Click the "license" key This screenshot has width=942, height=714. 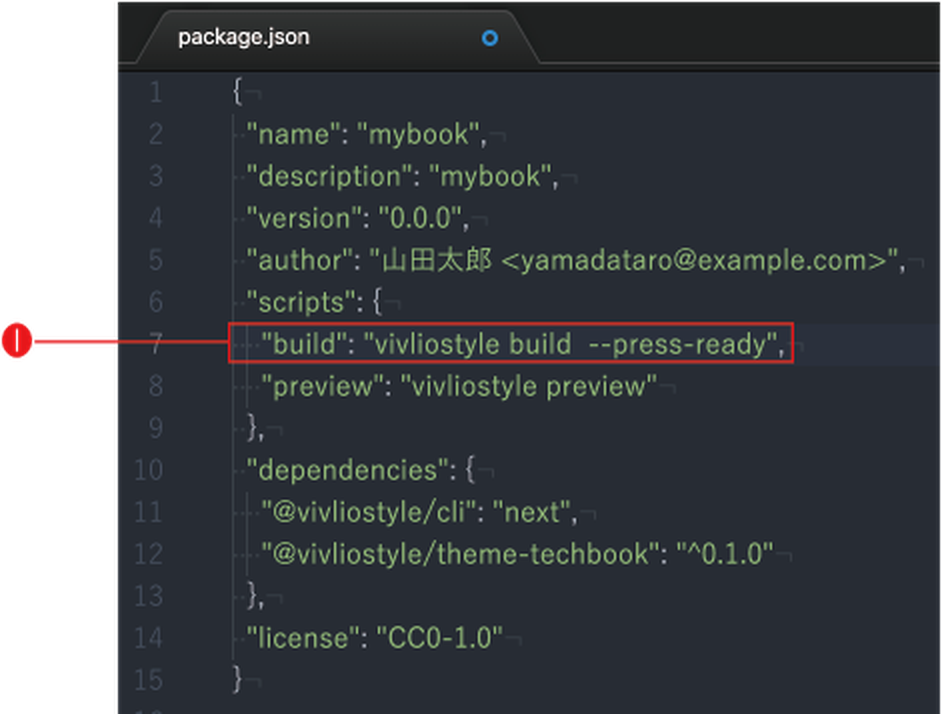pyautogui.click(x=303, y=638)
